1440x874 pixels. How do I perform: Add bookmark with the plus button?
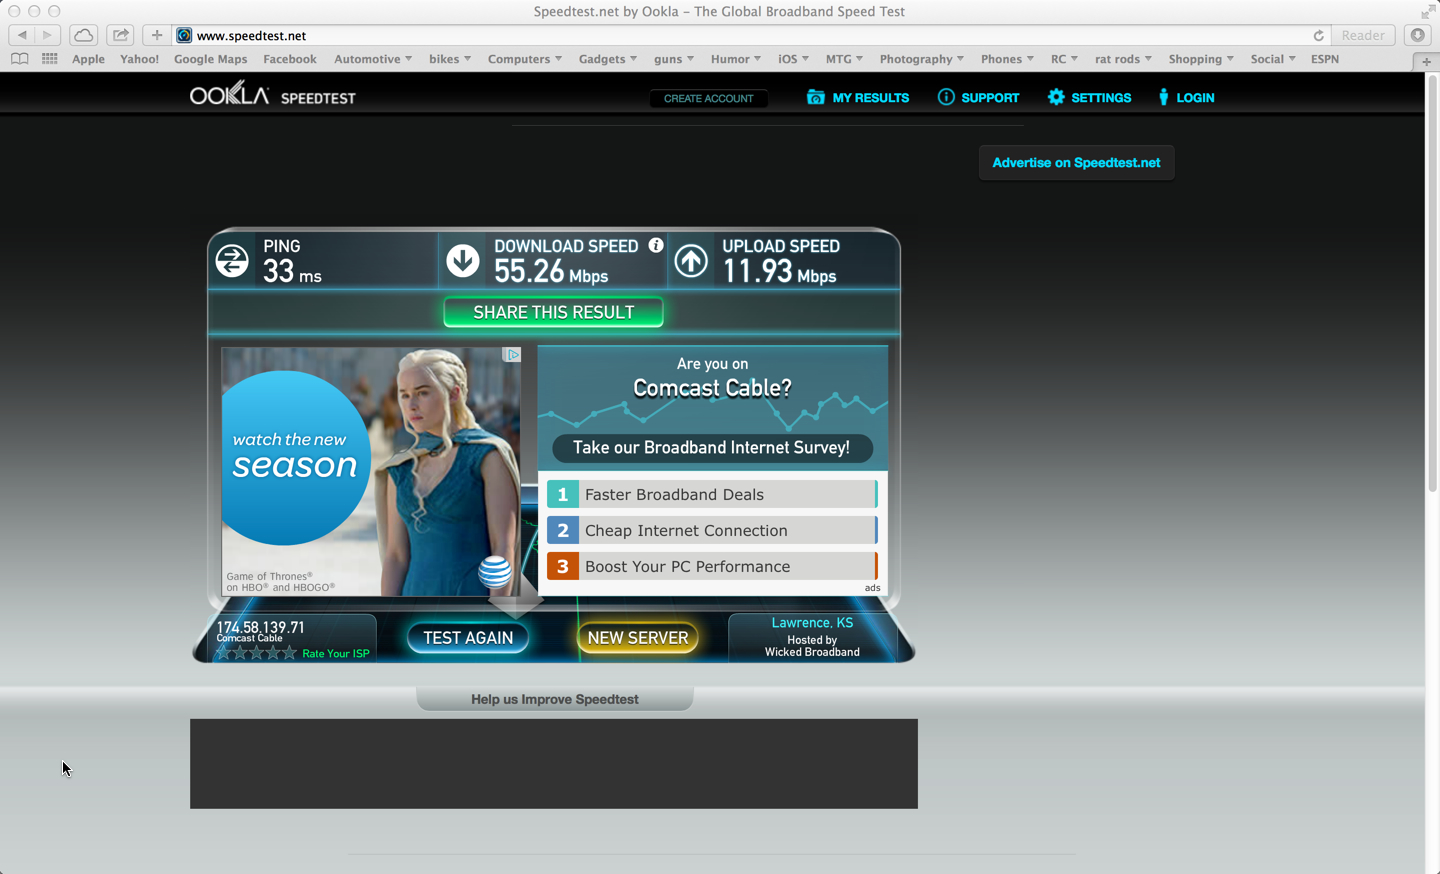click(x=157, y=35)
